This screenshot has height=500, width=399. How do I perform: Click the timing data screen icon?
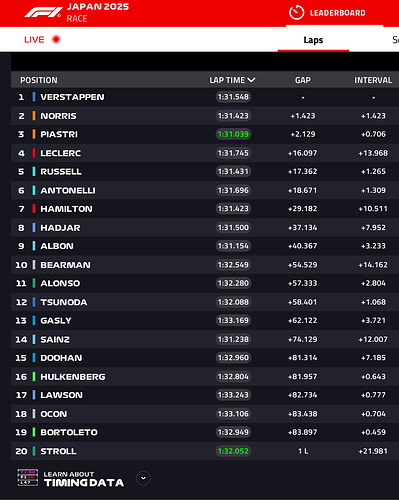(x=27, y=478)
